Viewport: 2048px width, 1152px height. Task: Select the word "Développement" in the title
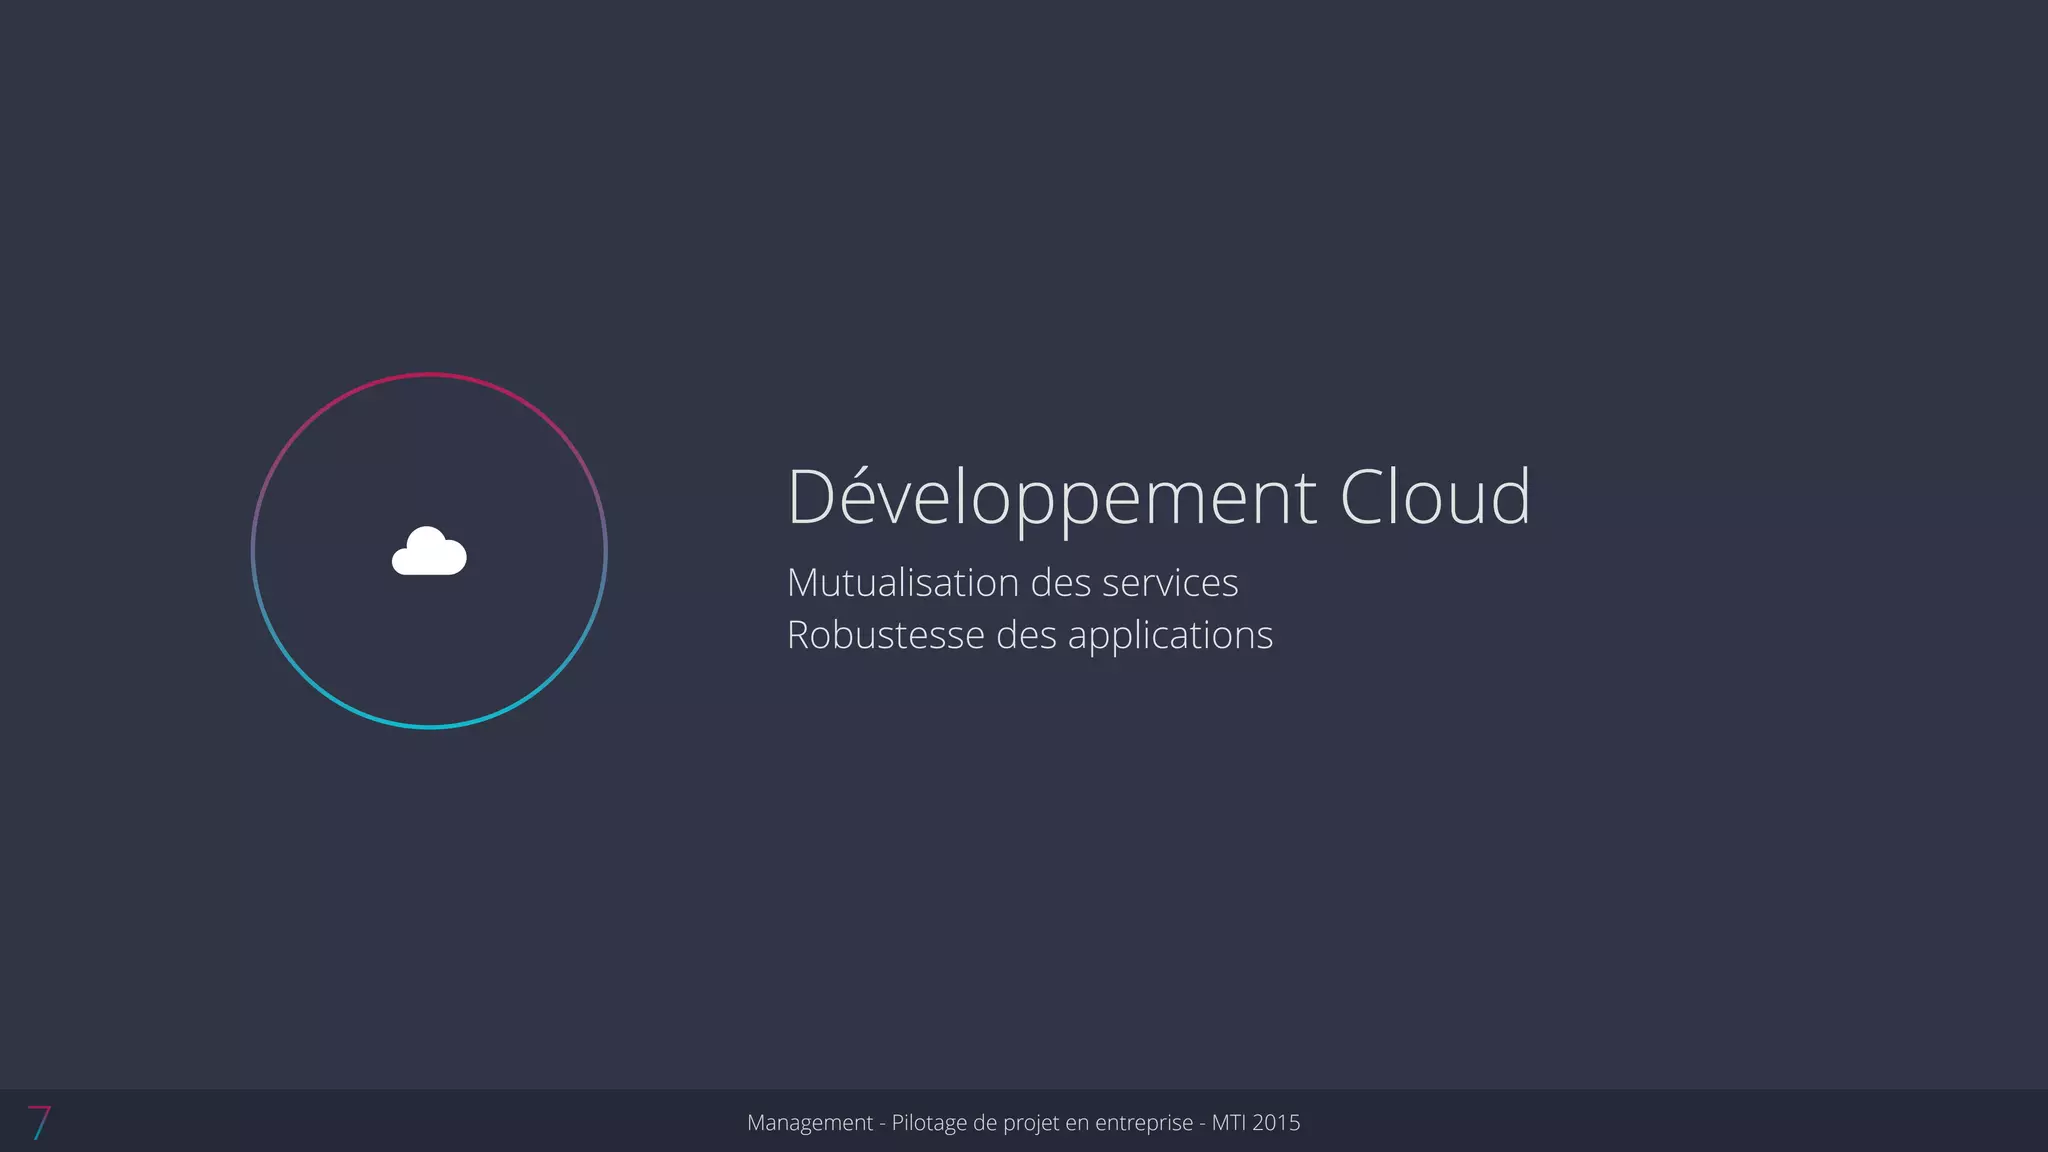[1051, 497]
